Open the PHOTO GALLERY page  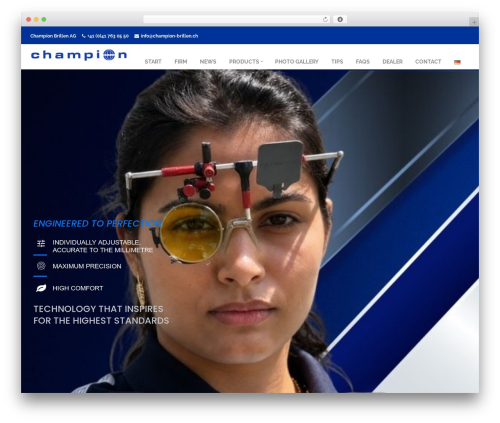(x=297, y=62)
